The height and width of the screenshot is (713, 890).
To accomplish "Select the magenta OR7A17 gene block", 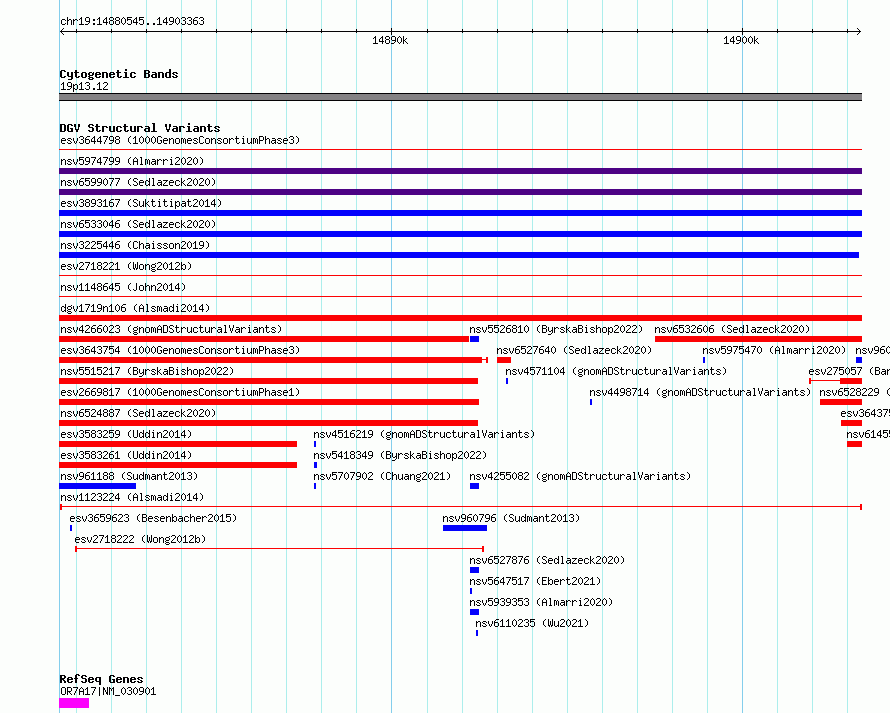I will (x=74, y=703).
